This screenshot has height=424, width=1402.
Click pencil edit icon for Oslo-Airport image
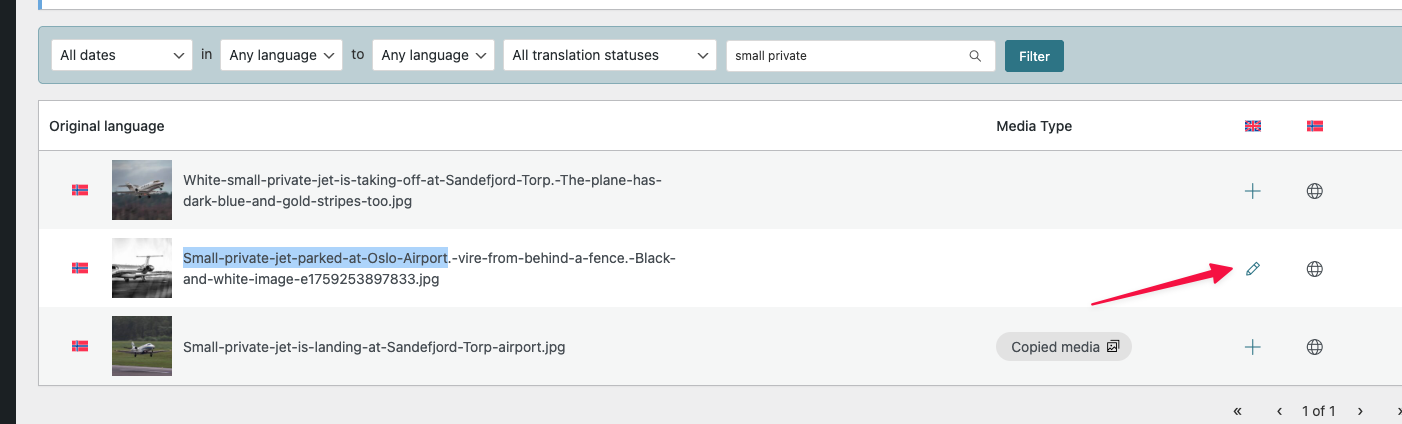[1252, 269]
